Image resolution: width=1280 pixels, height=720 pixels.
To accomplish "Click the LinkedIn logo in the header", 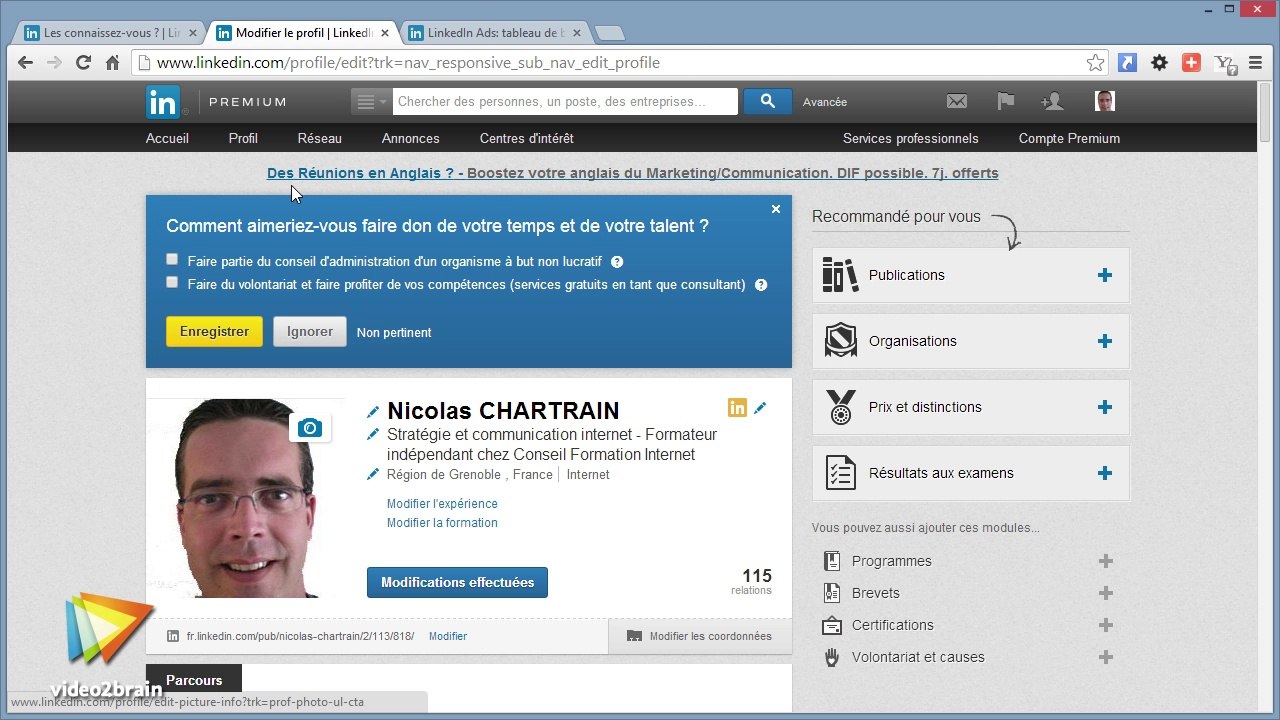I will (163, 102).
